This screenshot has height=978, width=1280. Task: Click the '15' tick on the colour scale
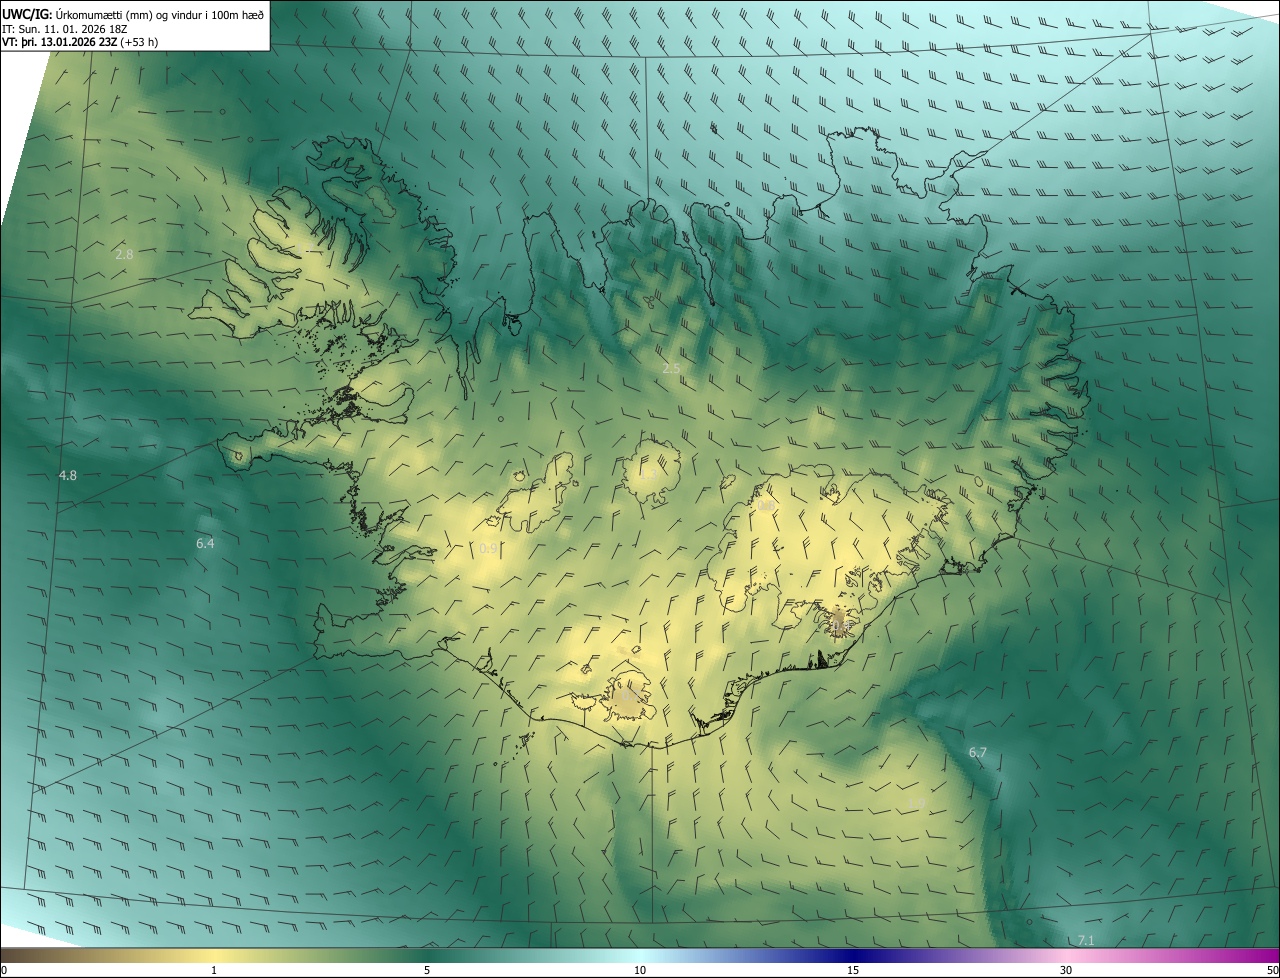853,971
